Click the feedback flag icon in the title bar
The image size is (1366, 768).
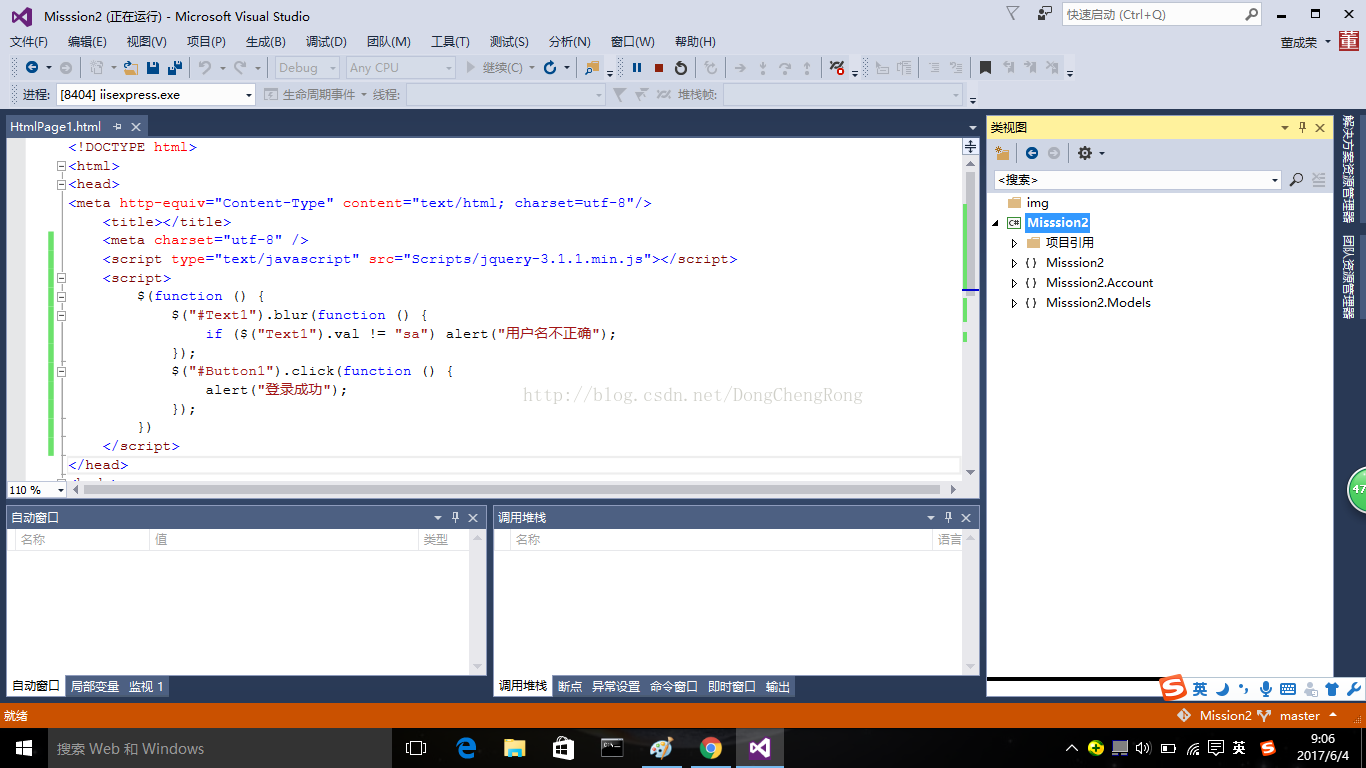point(1013,14)
